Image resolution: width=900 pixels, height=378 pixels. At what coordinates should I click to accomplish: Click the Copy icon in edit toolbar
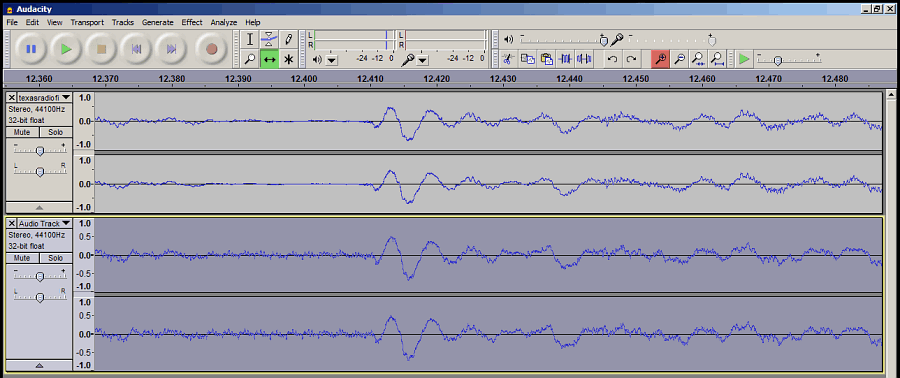[x=527, y=59]
